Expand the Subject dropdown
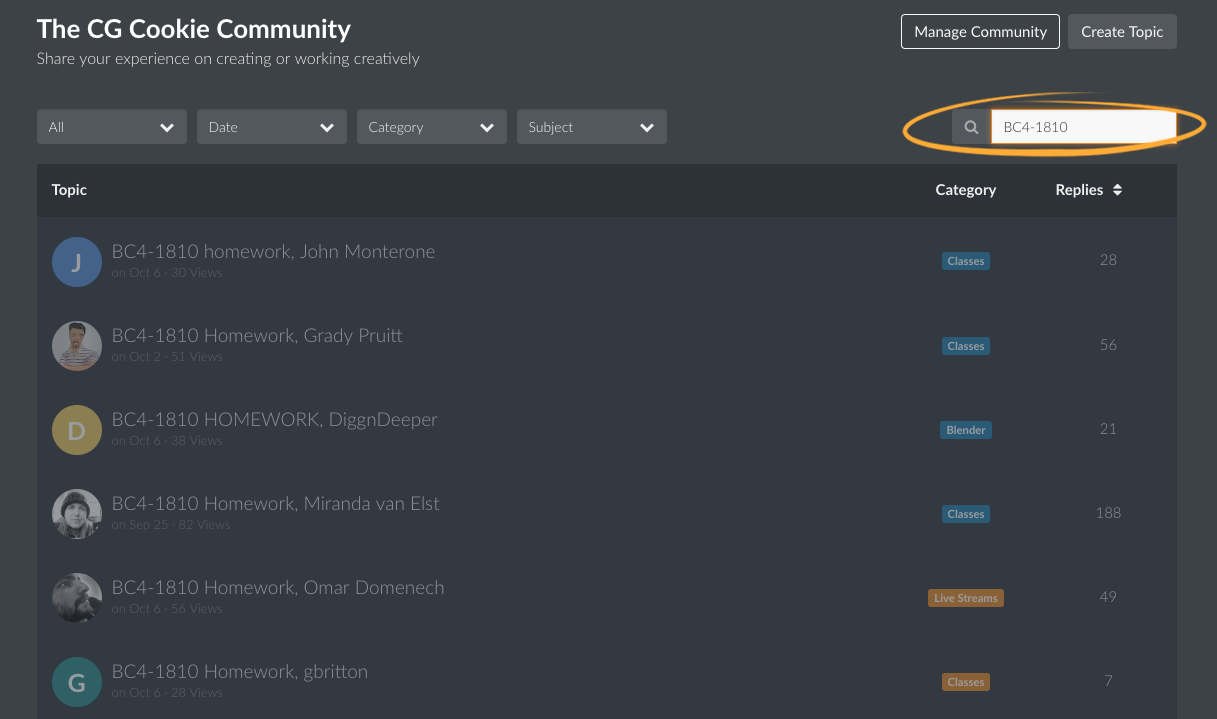Image resolution: width=1217 pixels, height=719 pixels. pos(591,126)
